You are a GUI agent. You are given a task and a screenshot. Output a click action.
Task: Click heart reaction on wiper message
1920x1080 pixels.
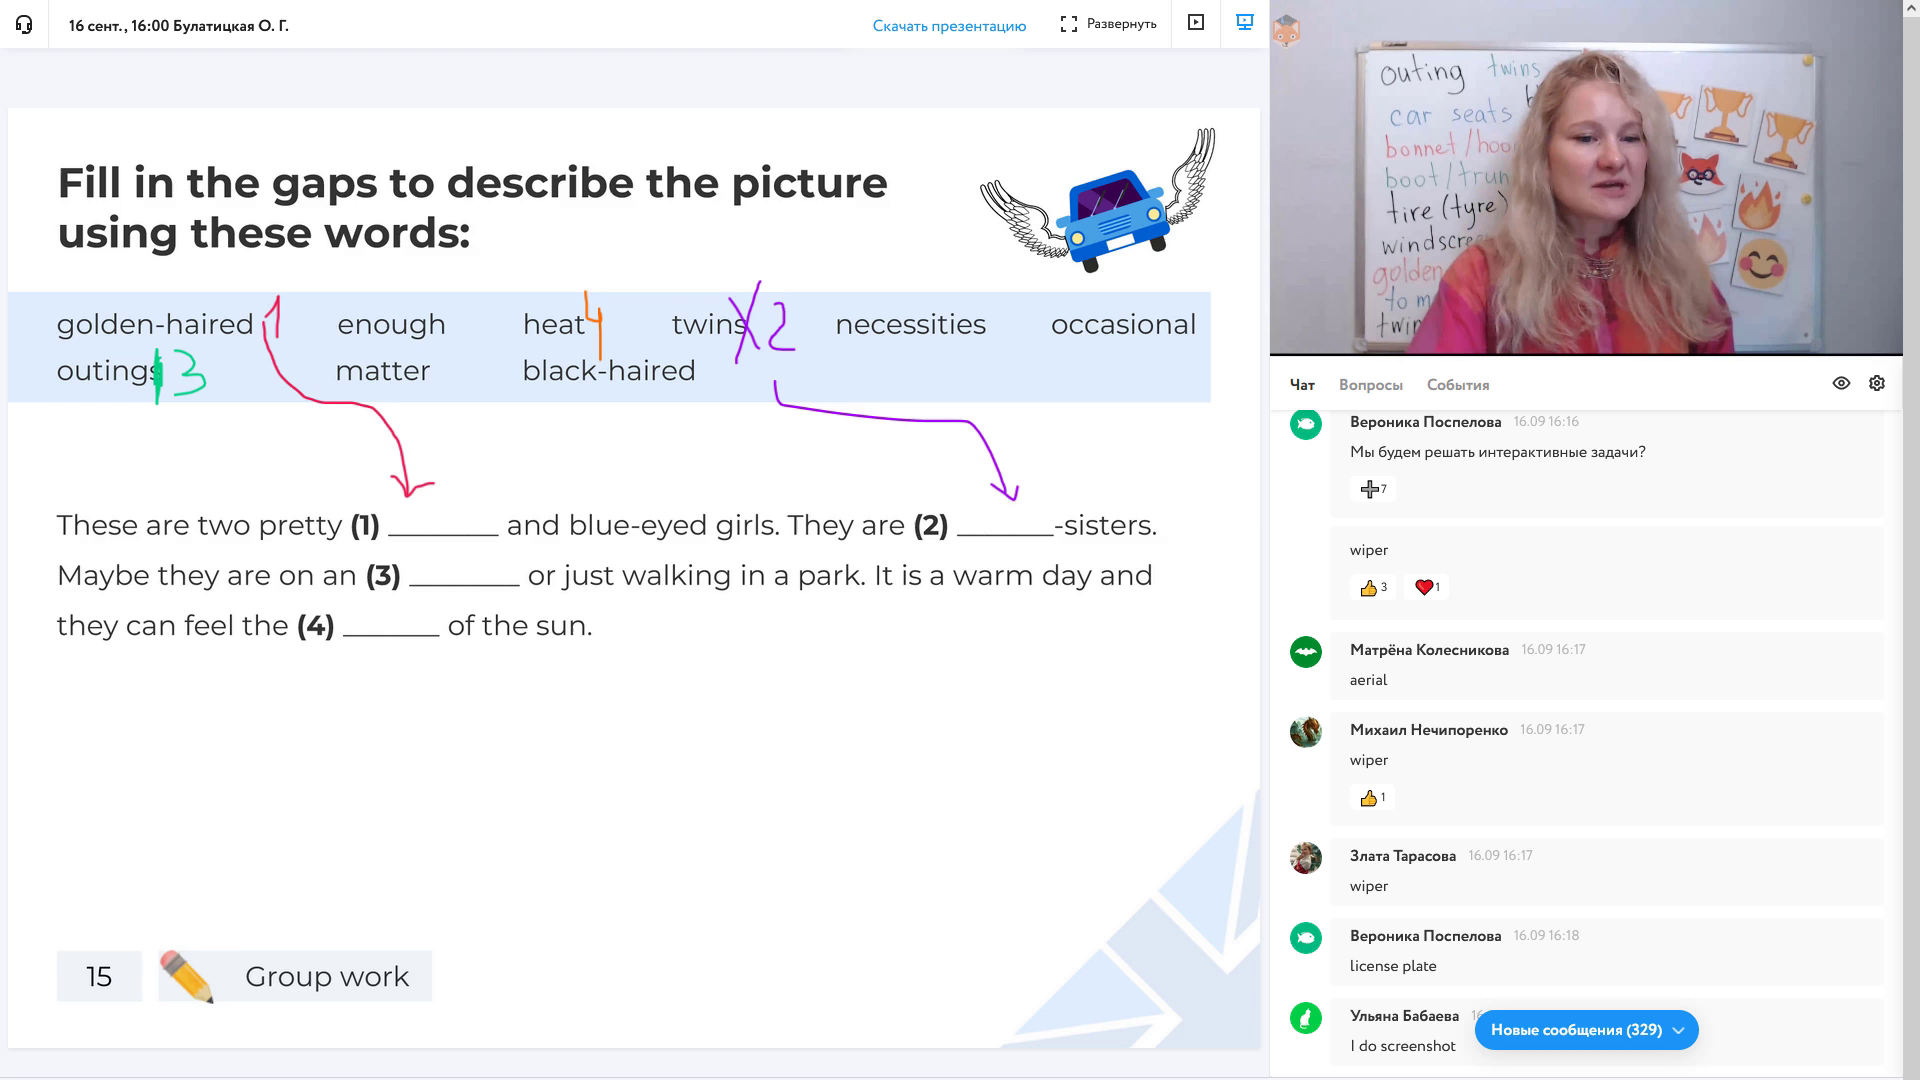(1427, 588)
